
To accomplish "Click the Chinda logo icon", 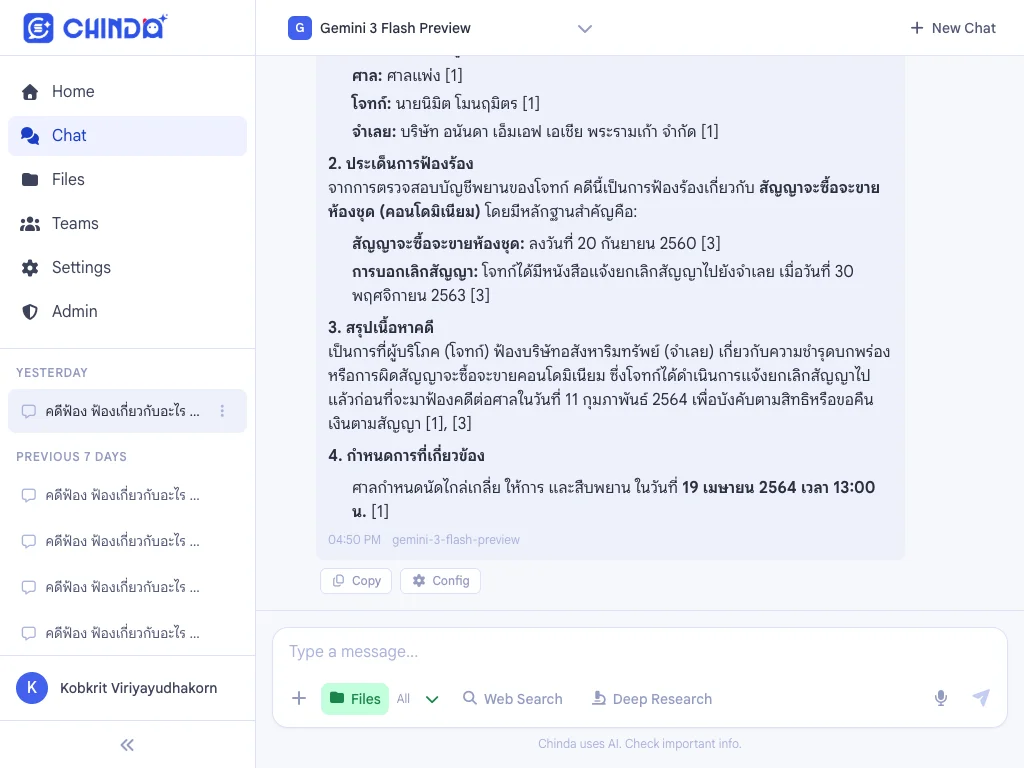I will coord(39,27).
